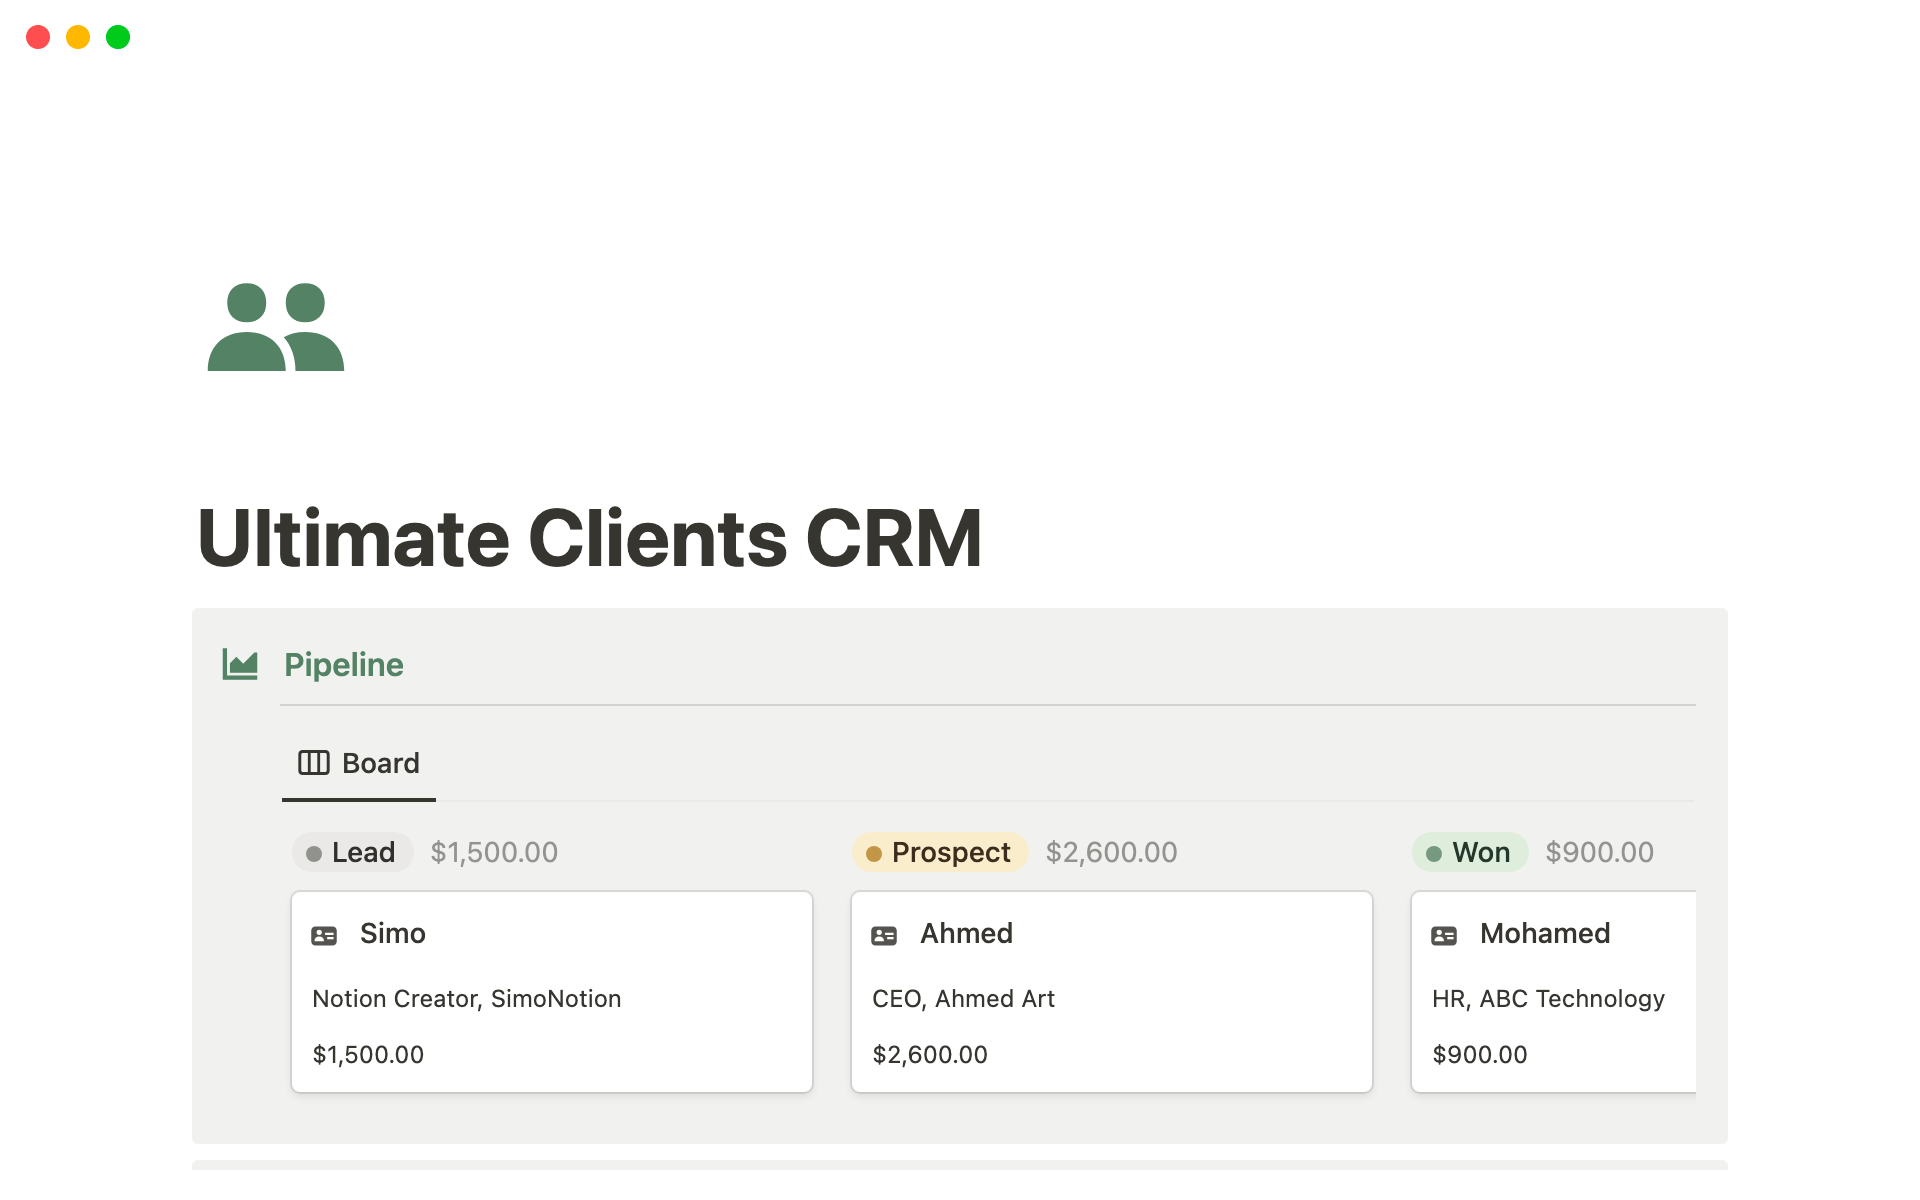The width and height of the screenshot is (1920, 1200).
Task: Click the gray dot on Lead tag
Action: (314, 853)
